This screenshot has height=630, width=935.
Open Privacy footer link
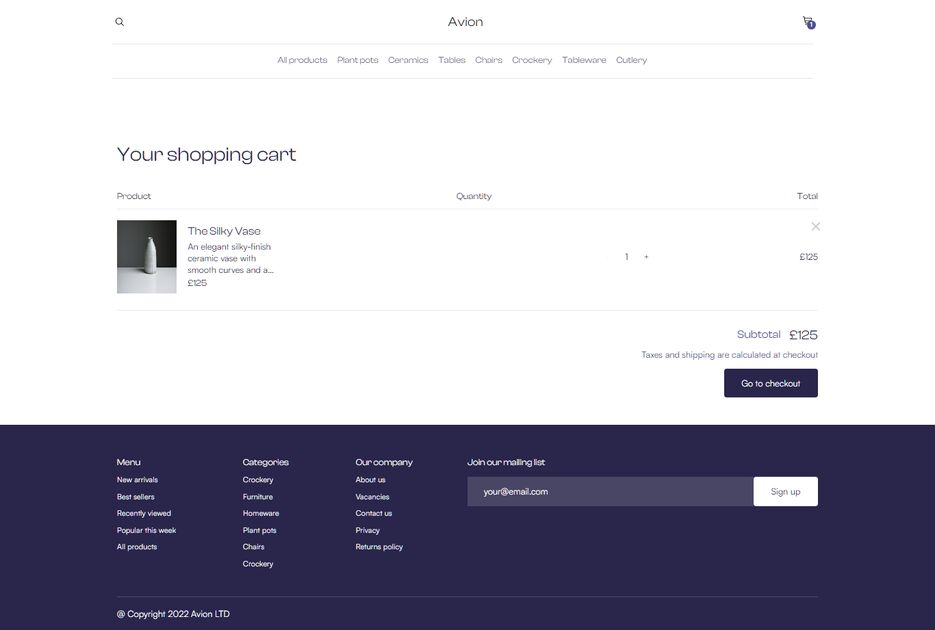[367, 530]
